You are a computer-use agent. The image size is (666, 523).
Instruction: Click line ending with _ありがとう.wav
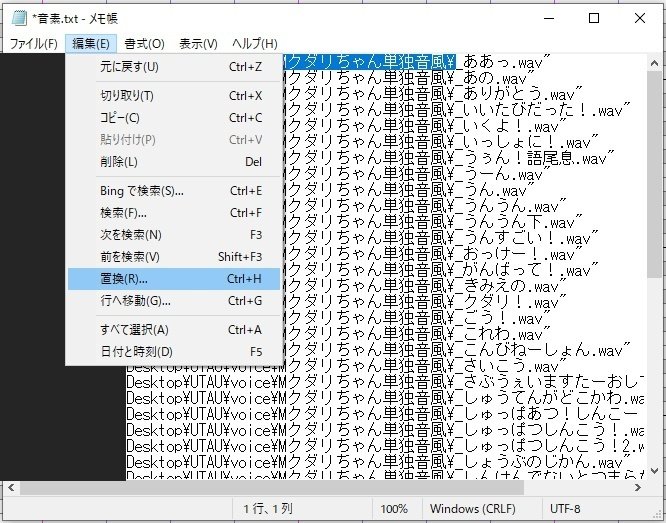tap(434, 94)
